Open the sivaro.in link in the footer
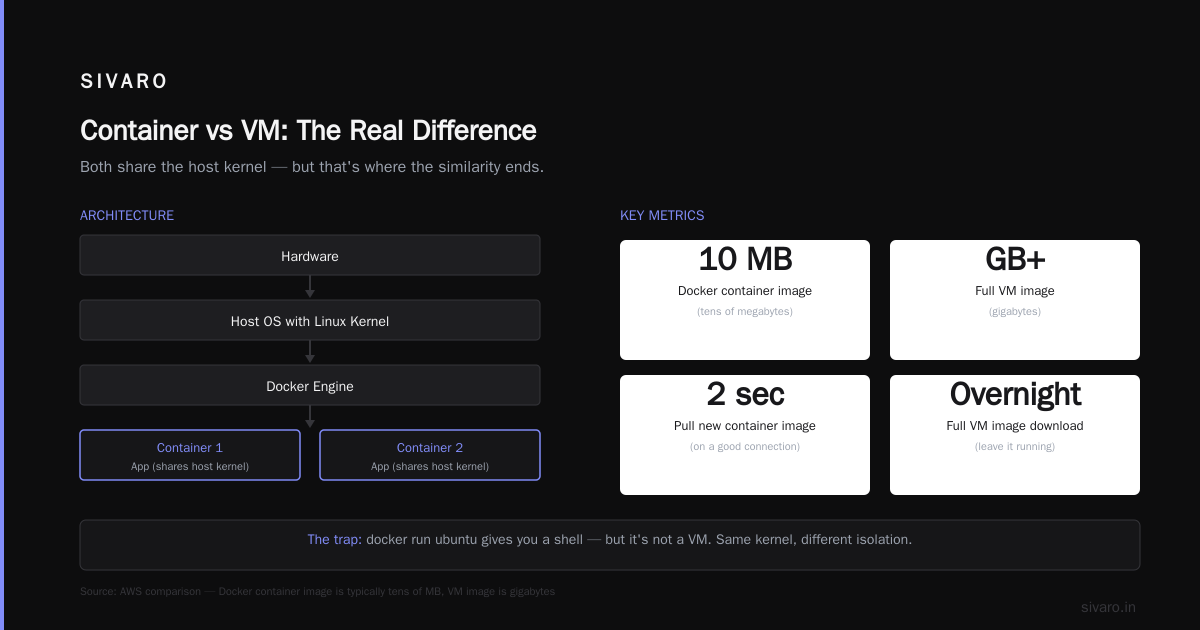The image size is (1200, 630). [1108, 607]
